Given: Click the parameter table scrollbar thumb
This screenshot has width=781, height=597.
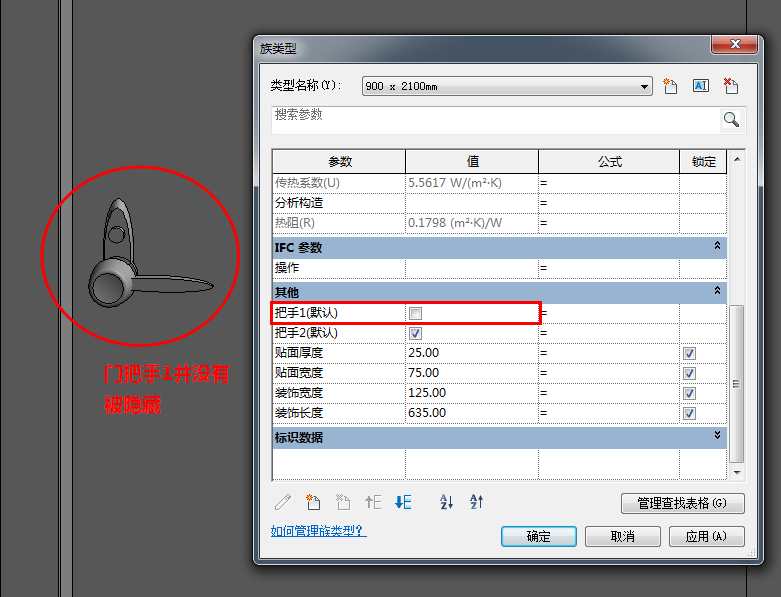Looking at the screenshot, I should point(737,384).
